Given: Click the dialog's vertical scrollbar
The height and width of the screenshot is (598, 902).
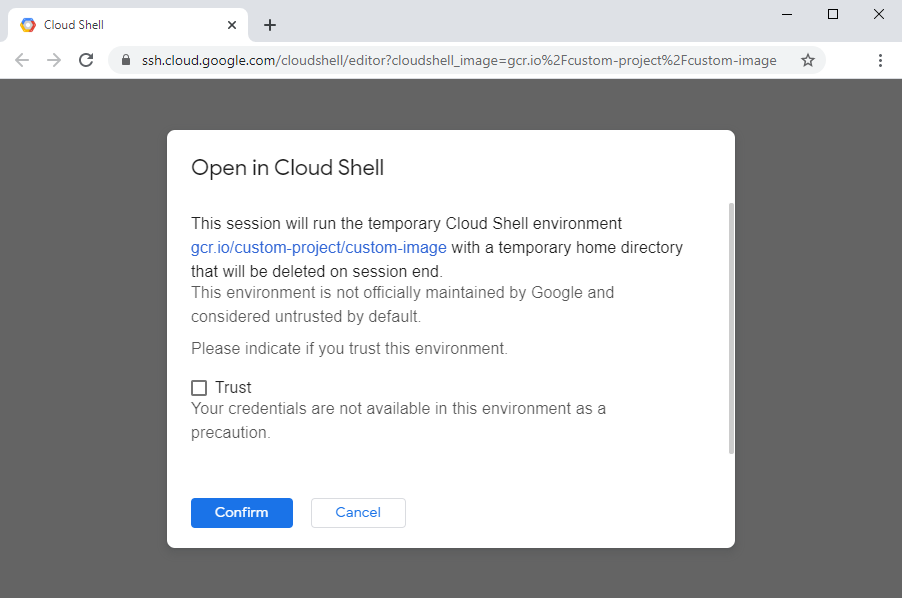Looking at the screenshot, I should (731, 328).
